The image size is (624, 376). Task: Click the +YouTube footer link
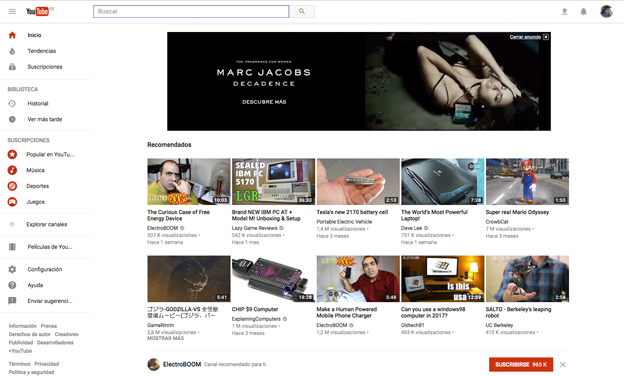(20, 351)
